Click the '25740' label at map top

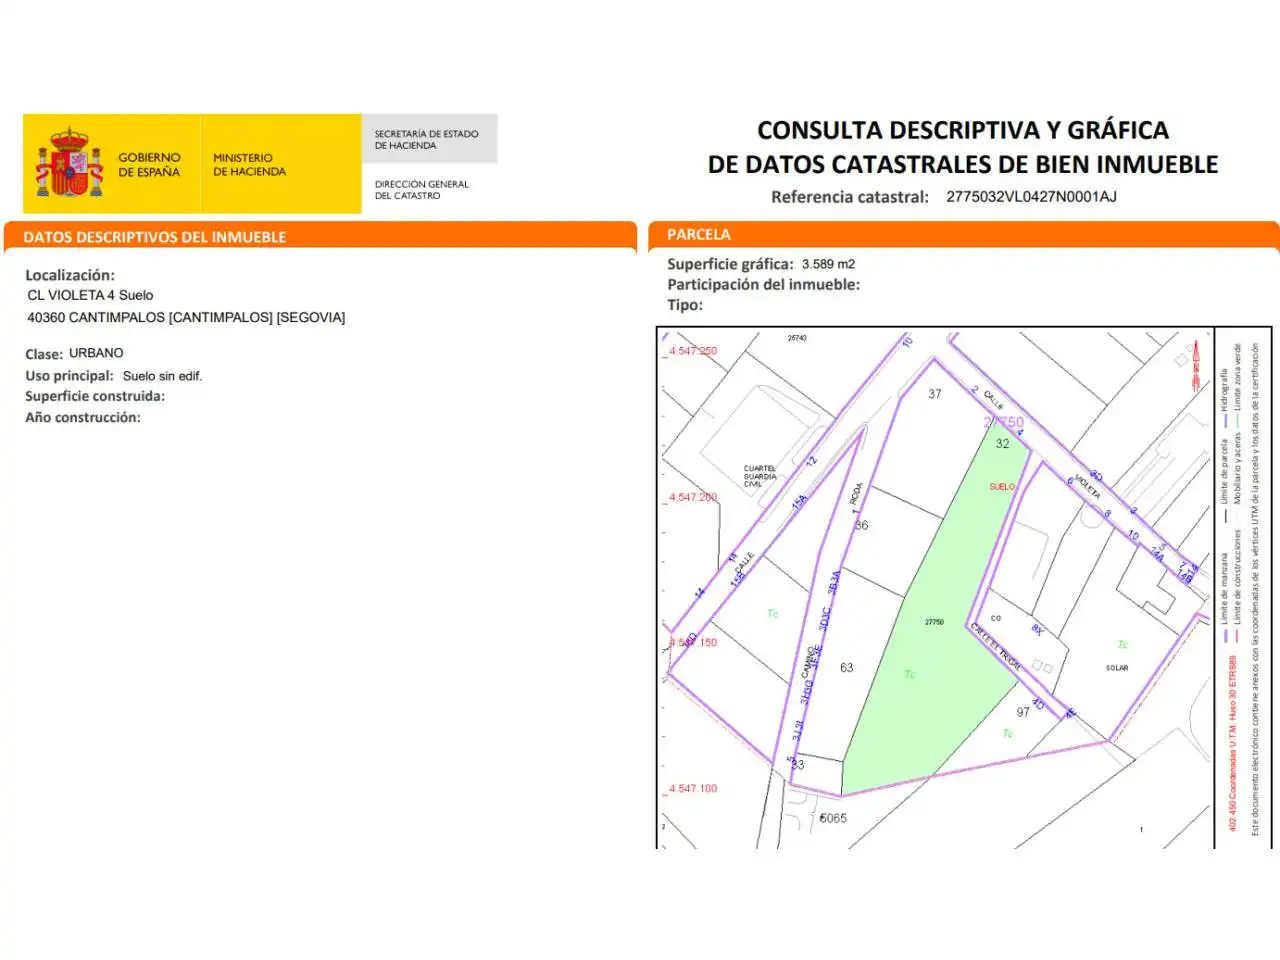tap(796, 338)
